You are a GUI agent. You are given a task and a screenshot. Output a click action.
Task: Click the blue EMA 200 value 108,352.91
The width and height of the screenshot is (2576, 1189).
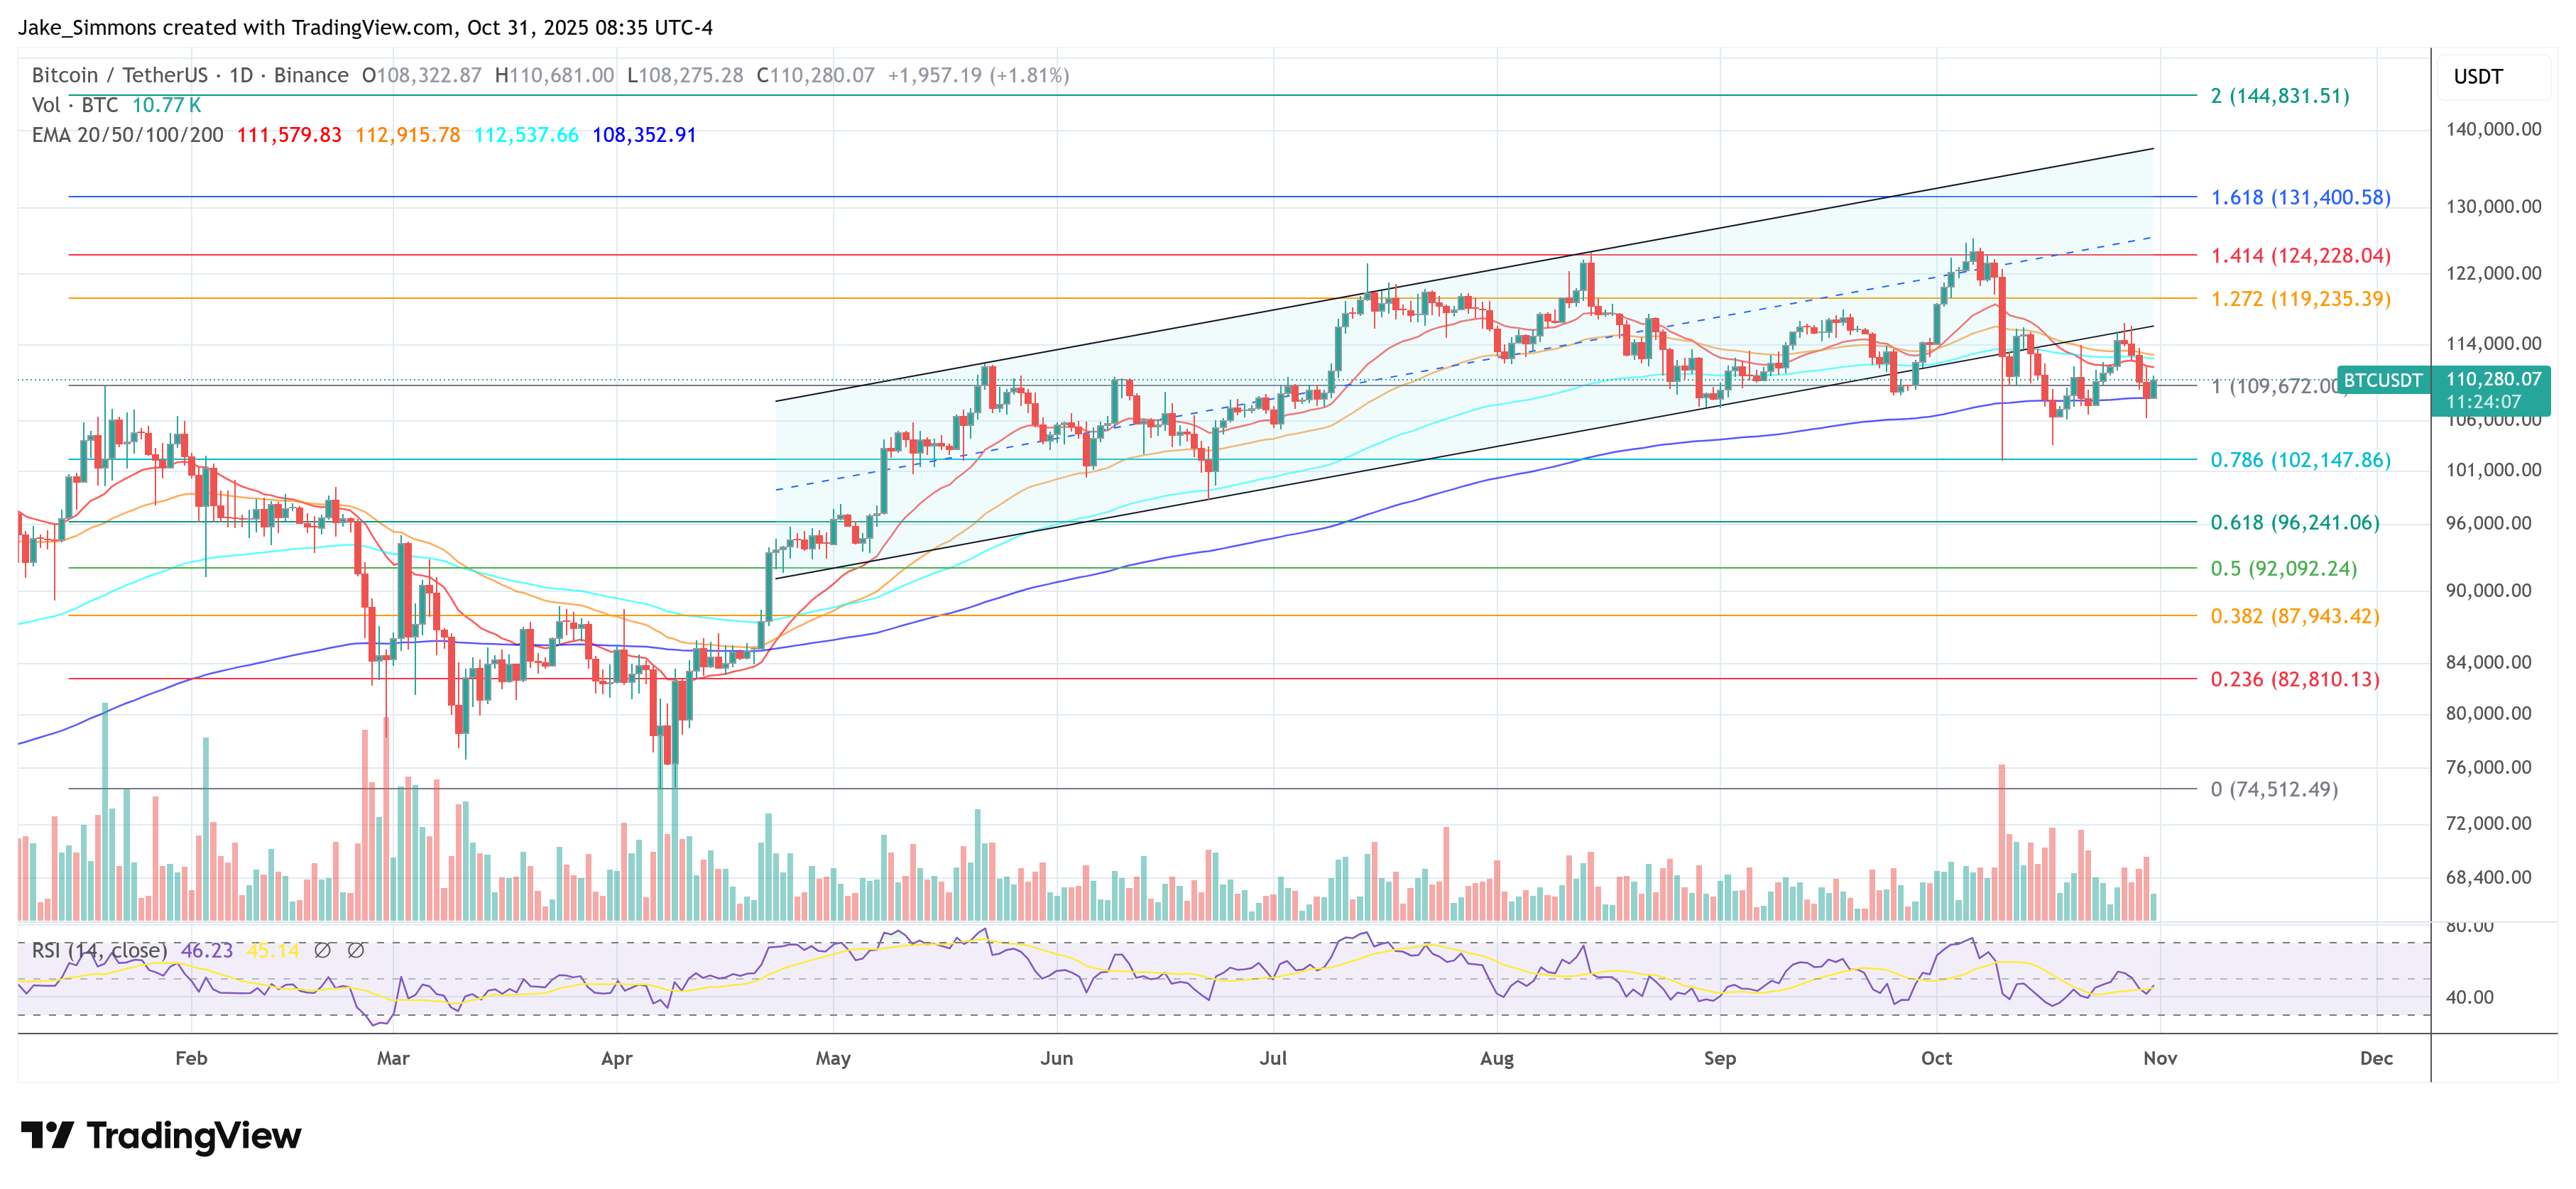click(643, 135)
